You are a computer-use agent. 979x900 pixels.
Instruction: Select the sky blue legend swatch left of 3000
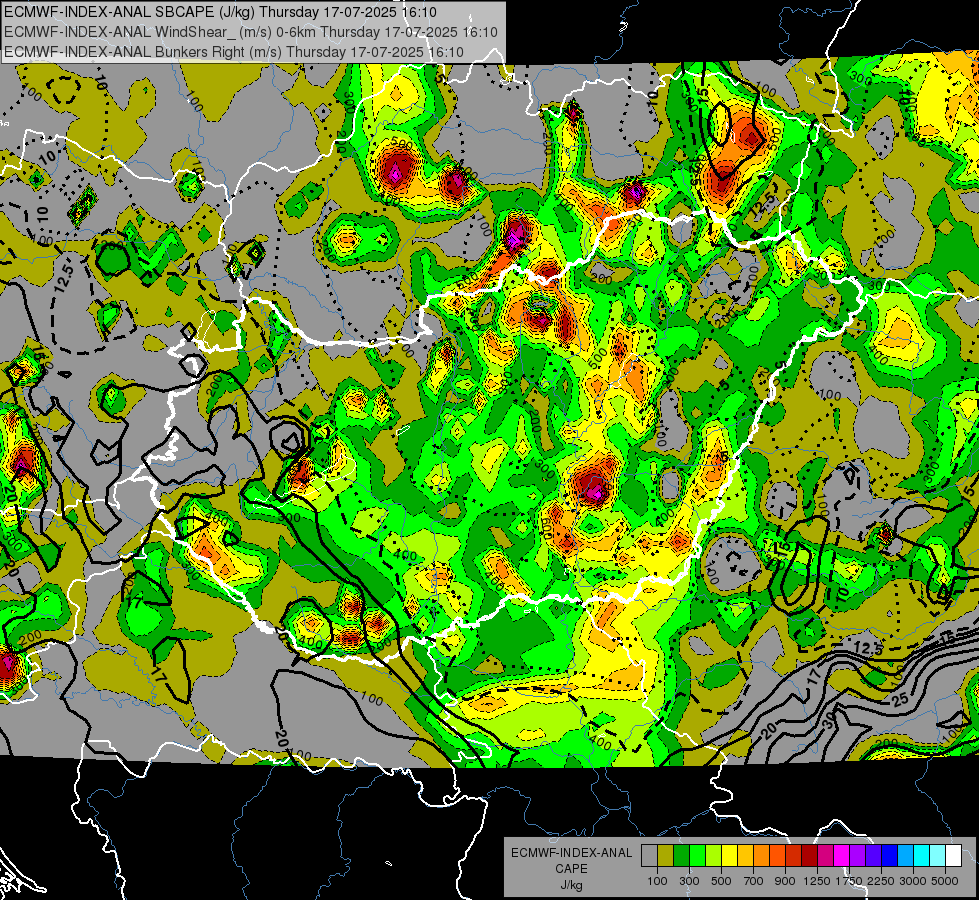pyautogui.click(x=905, y=856)
